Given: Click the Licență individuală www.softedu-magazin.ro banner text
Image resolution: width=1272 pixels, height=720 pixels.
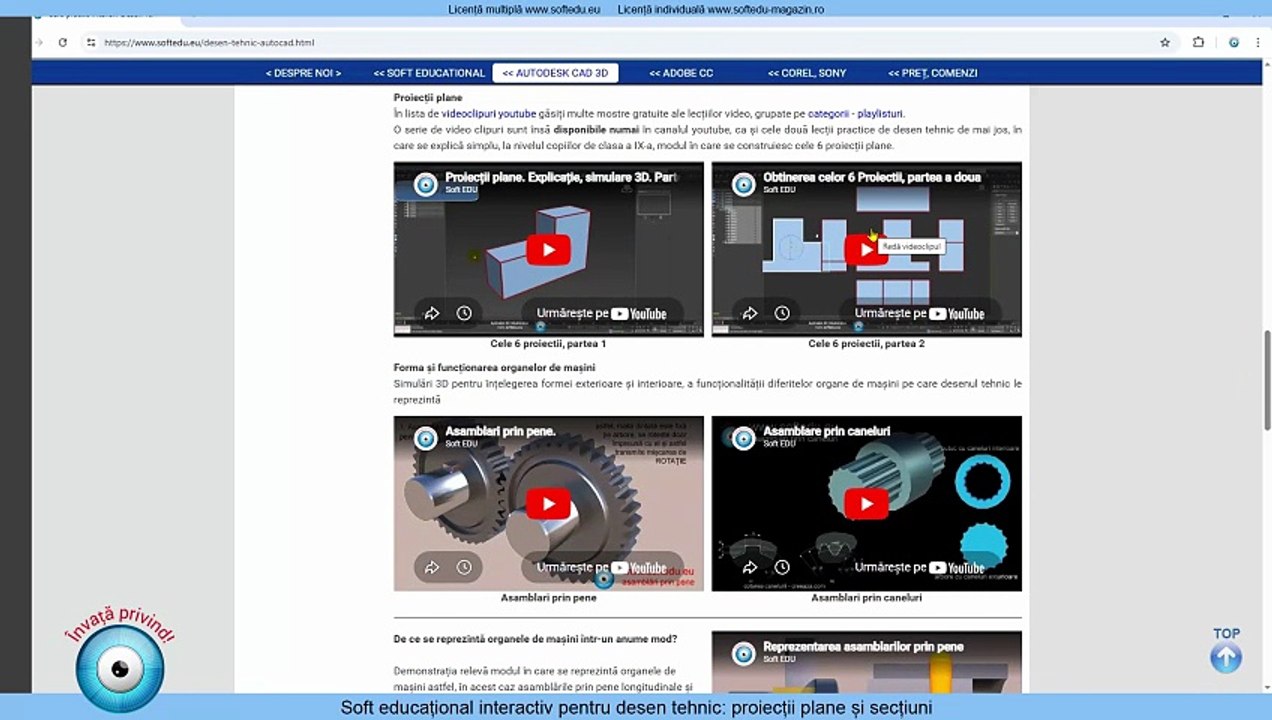Looking at the screenshot, I should point(721,10).
